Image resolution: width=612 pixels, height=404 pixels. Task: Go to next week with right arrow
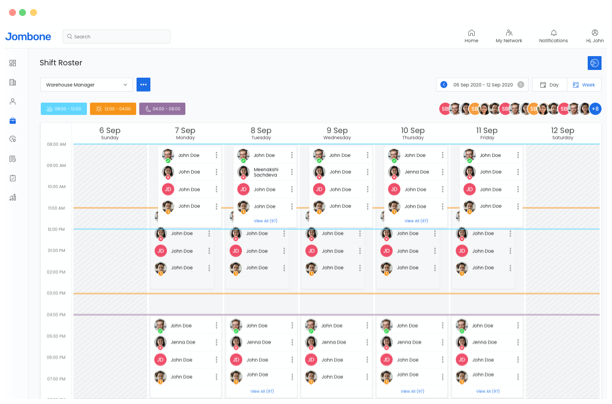tap(521, 85)
